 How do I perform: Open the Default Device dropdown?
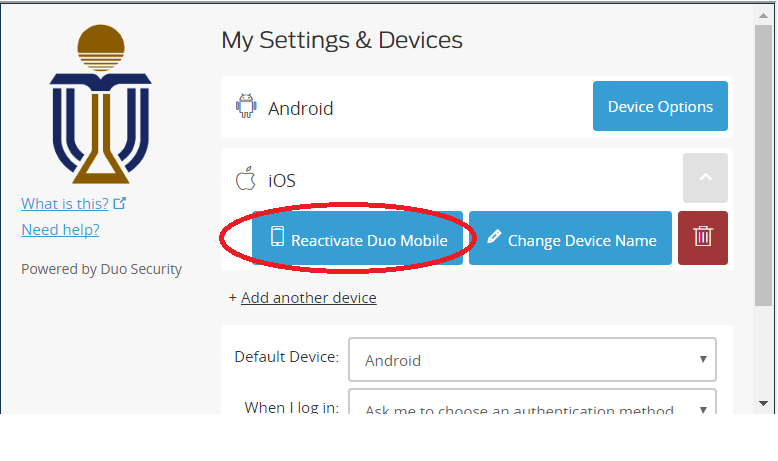point(532,360)
